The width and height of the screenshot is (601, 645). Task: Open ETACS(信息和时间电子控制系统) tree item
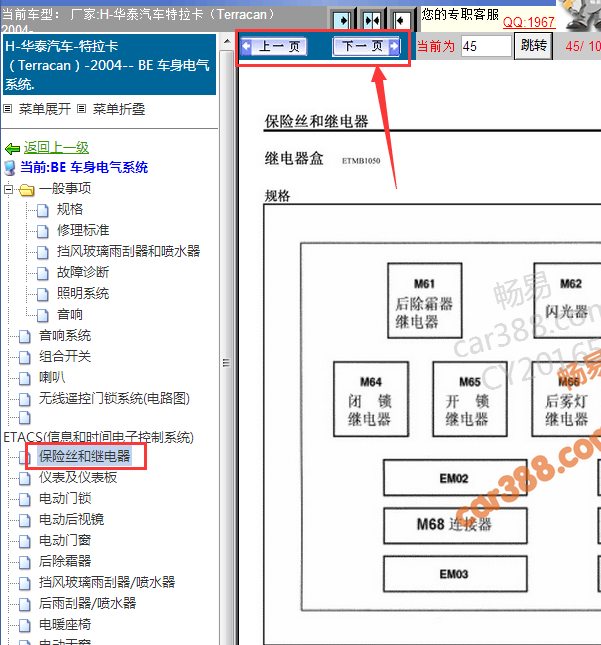click(99, 437)
